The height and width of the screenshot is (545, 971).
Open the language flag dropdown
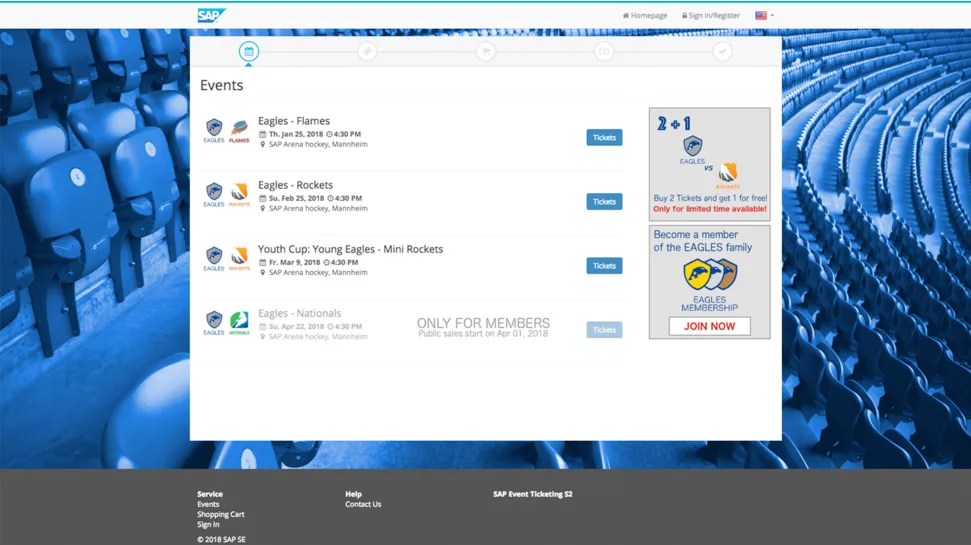764,15
